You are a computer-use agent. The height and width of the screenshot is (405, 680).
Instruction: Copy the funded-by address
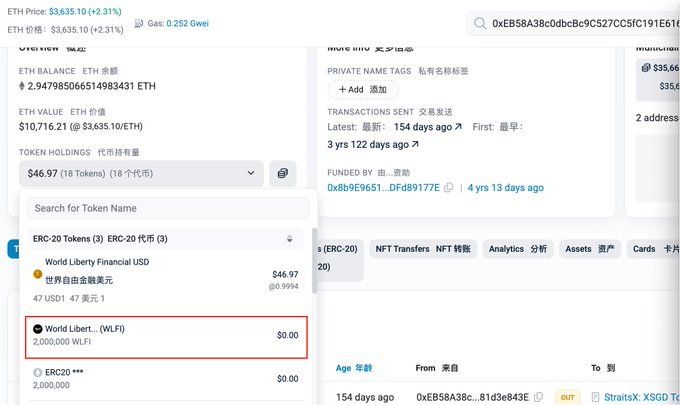click(449, 188)
